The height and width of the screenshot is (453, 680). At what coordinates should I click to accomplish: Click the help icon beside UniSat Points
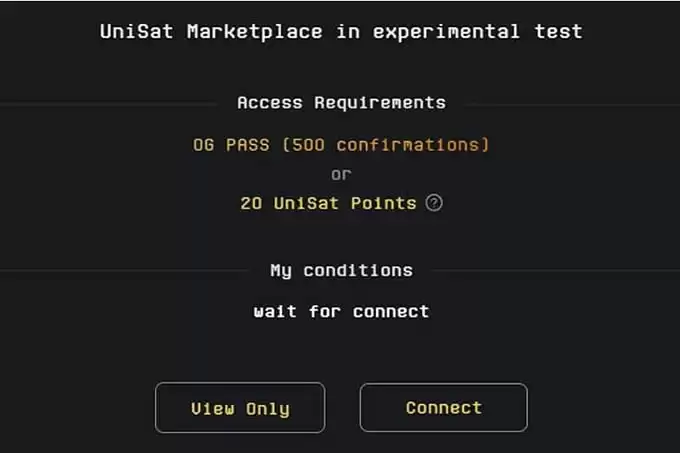click(434, 203)
